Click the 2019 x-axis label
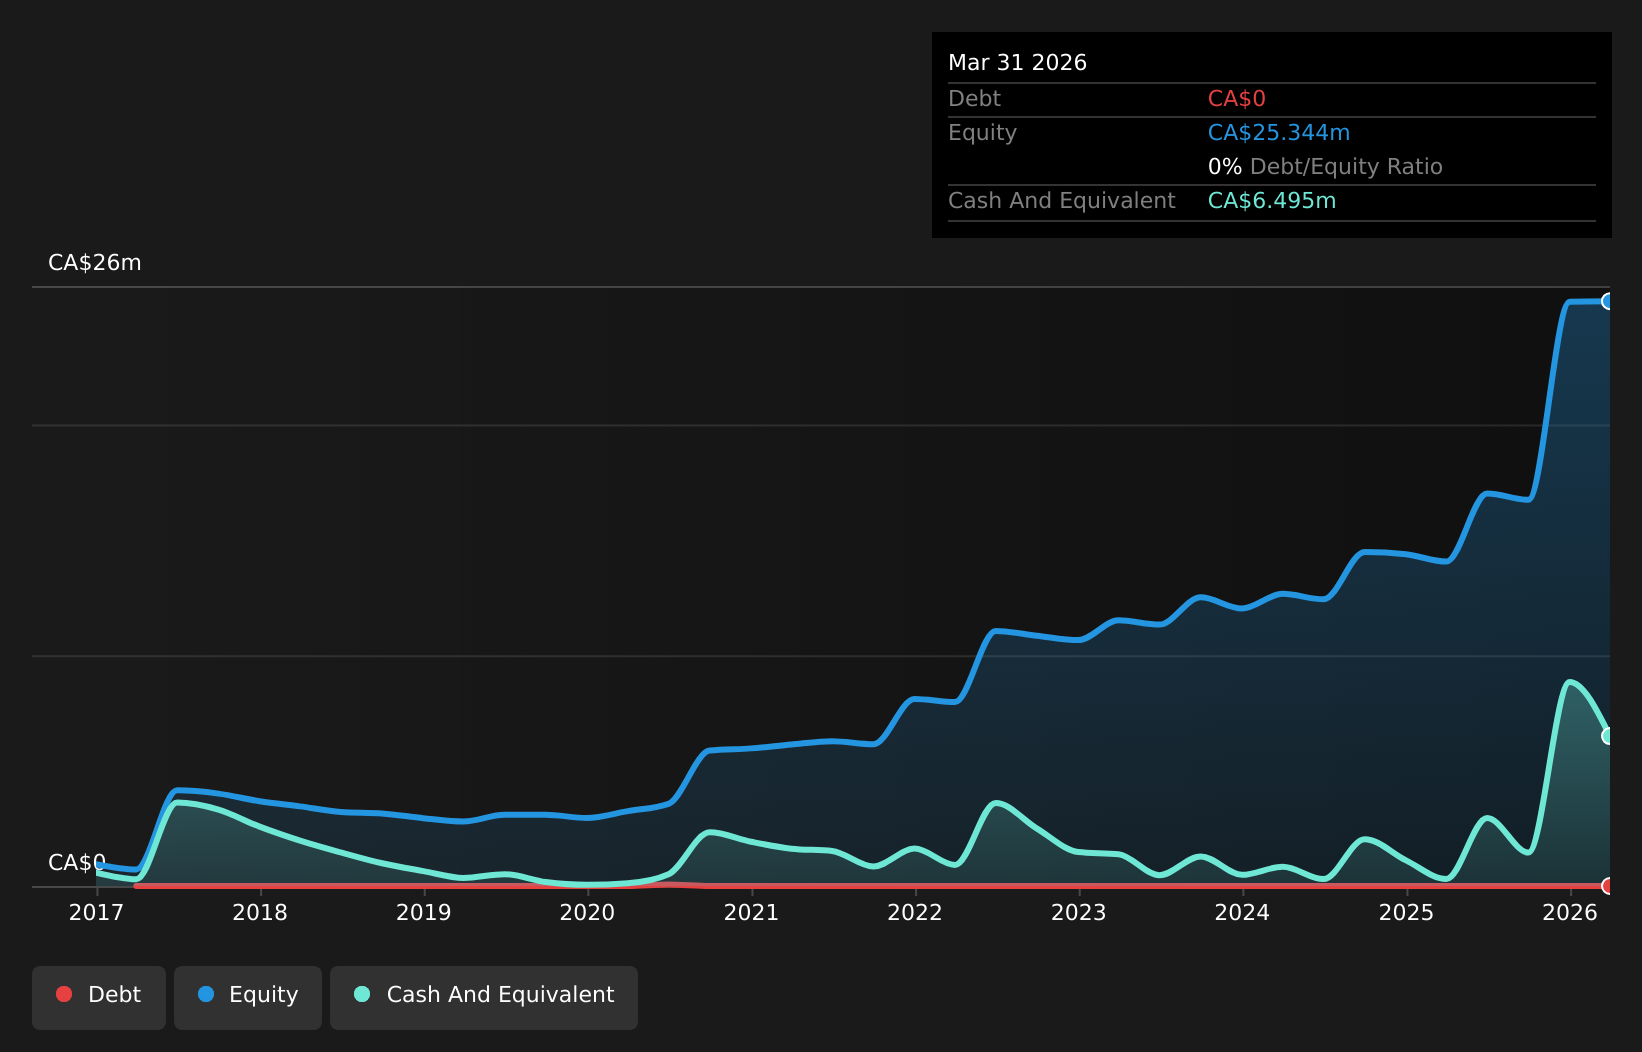Viewport: 1642px width, 1052px height. 424,912
